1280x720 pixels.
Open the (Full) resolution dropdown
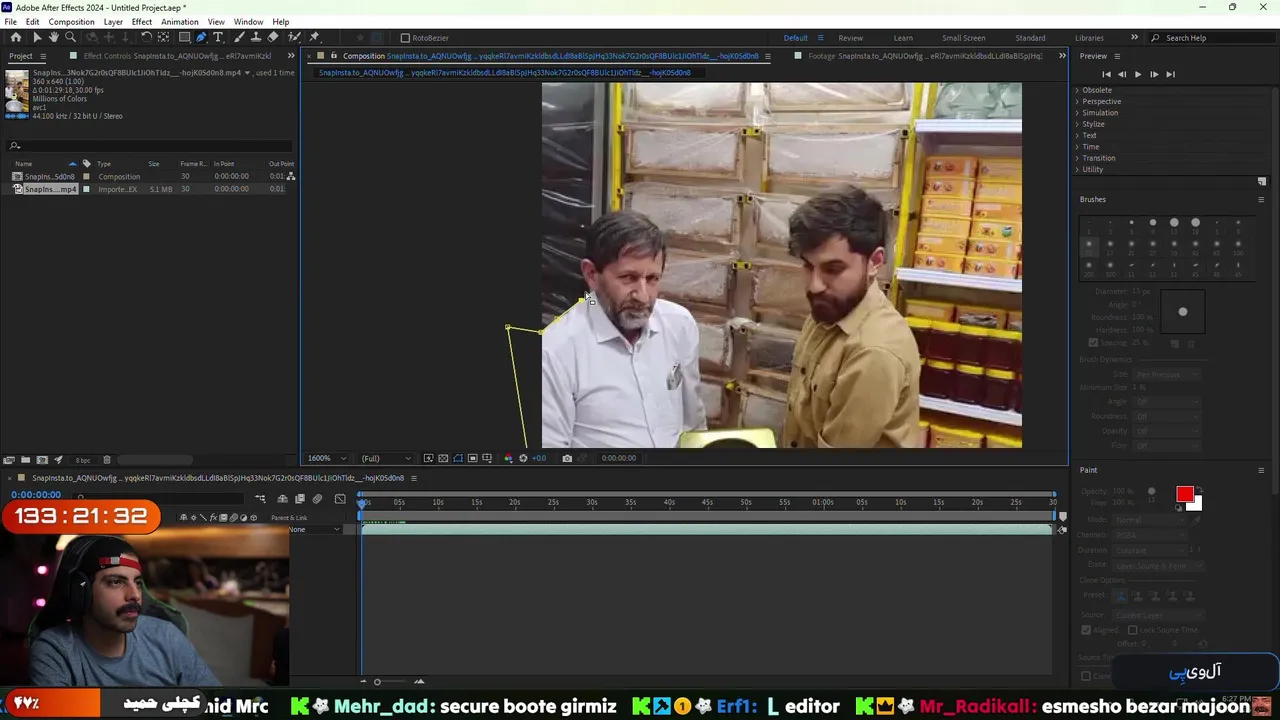point(386,458)
